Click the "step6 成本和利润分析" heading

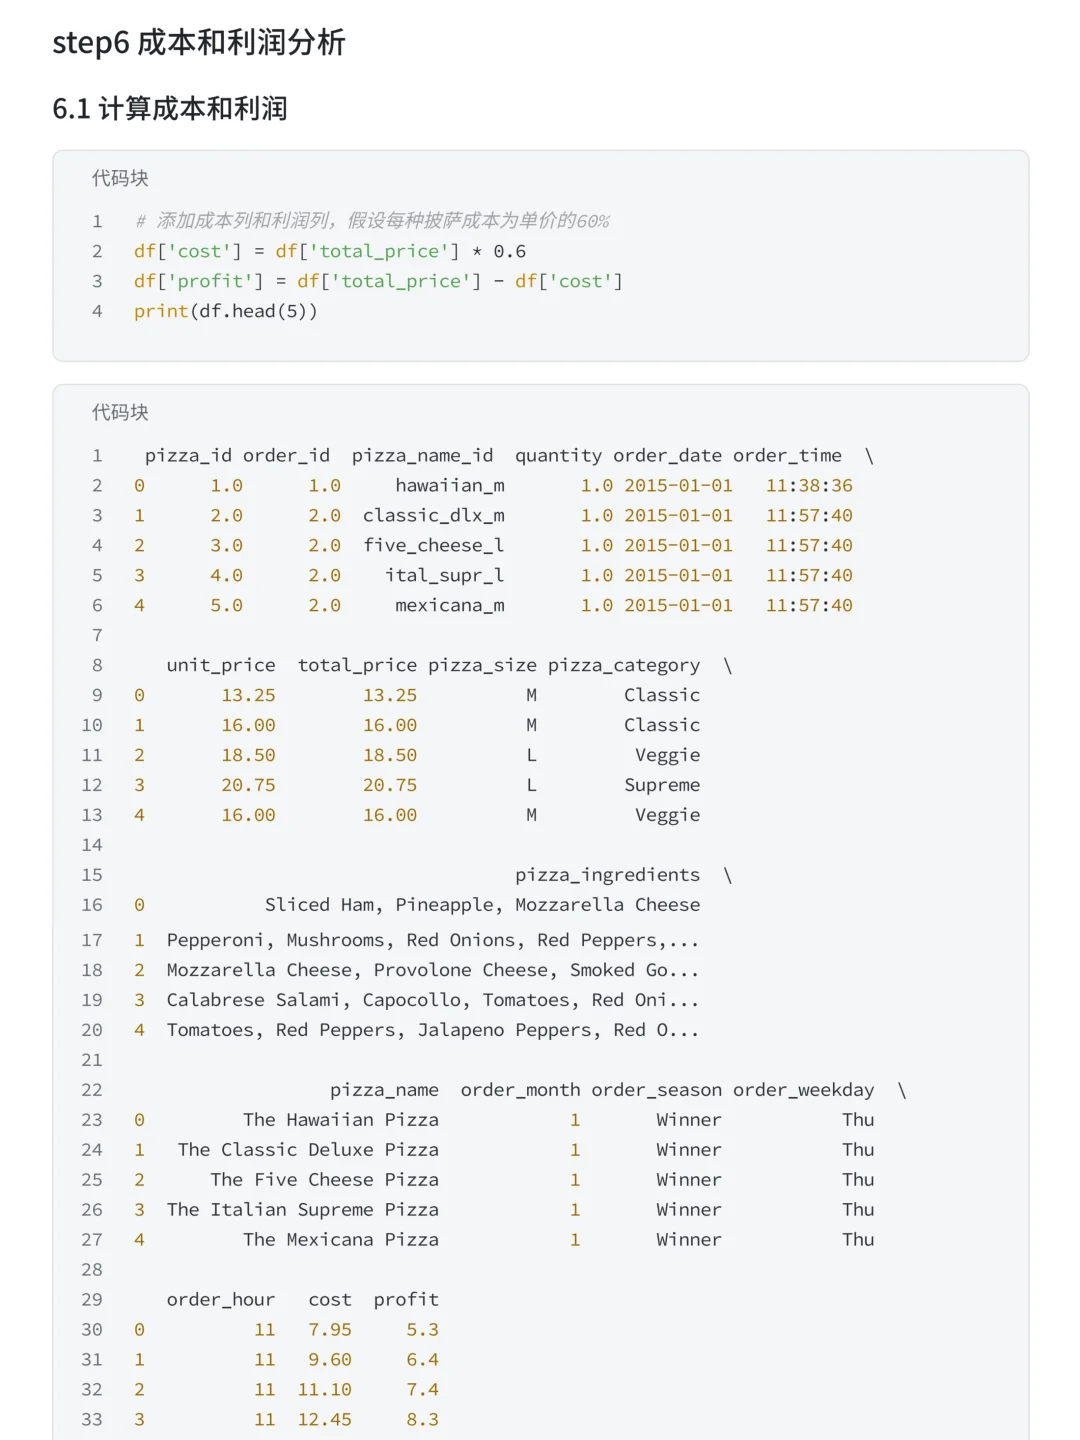(x=199, y=43)
